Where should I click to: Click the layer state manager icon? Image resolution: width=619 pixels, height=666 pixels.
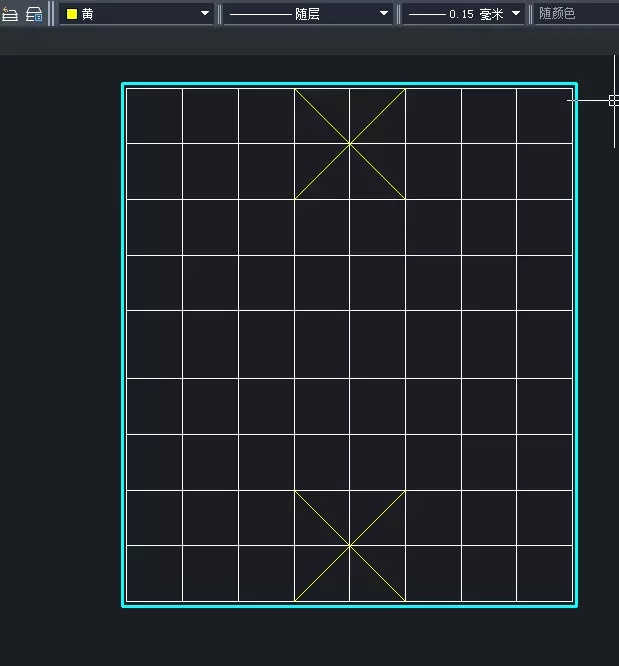[x=33, y=14]
